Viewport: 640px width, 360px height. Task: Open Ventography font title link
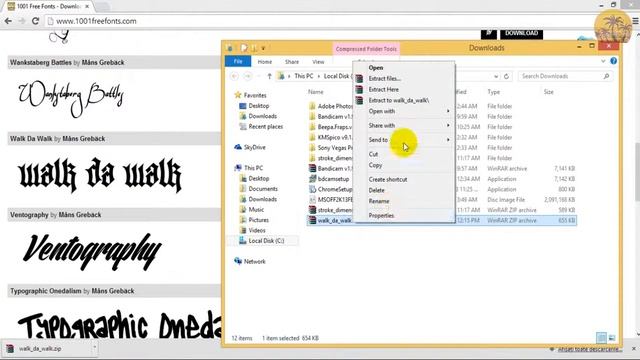pos(29,215)
